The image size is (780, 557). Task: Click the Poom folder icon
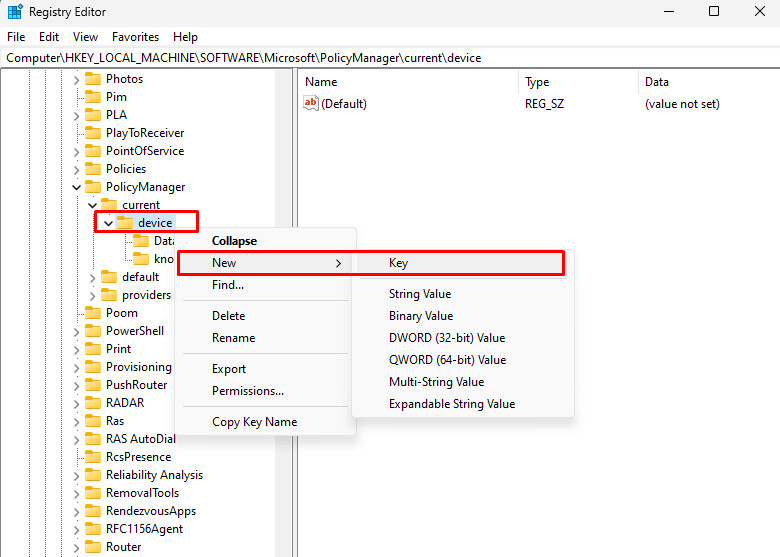pyautogui.click(x=93, y=313)
